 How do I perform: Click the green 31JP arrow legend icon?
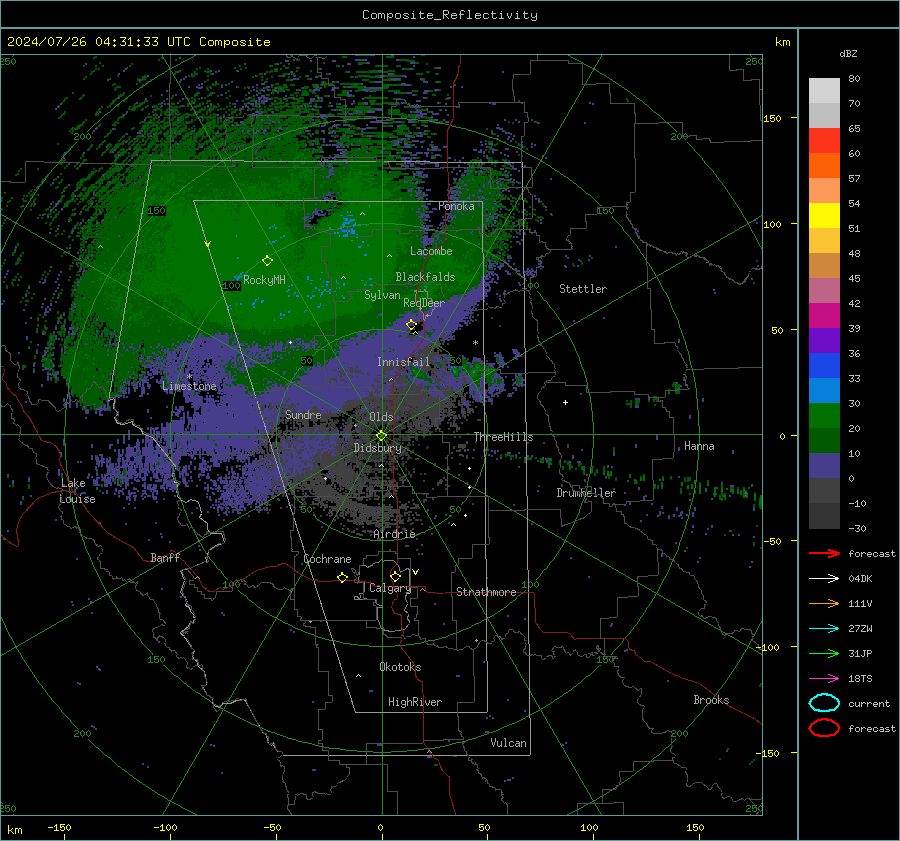coord(824,653)
